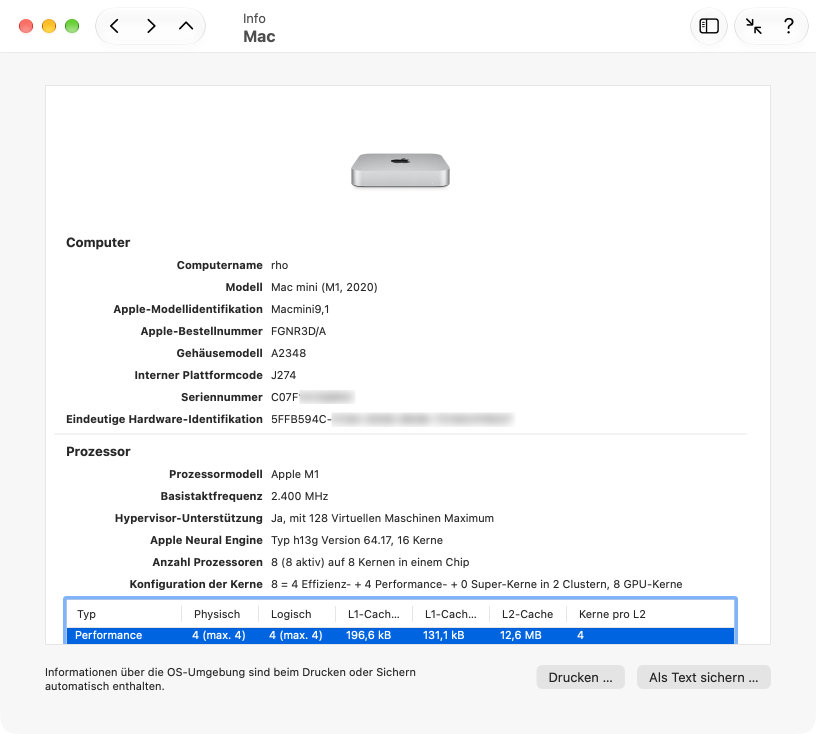Click the case model value A2348

288,353
